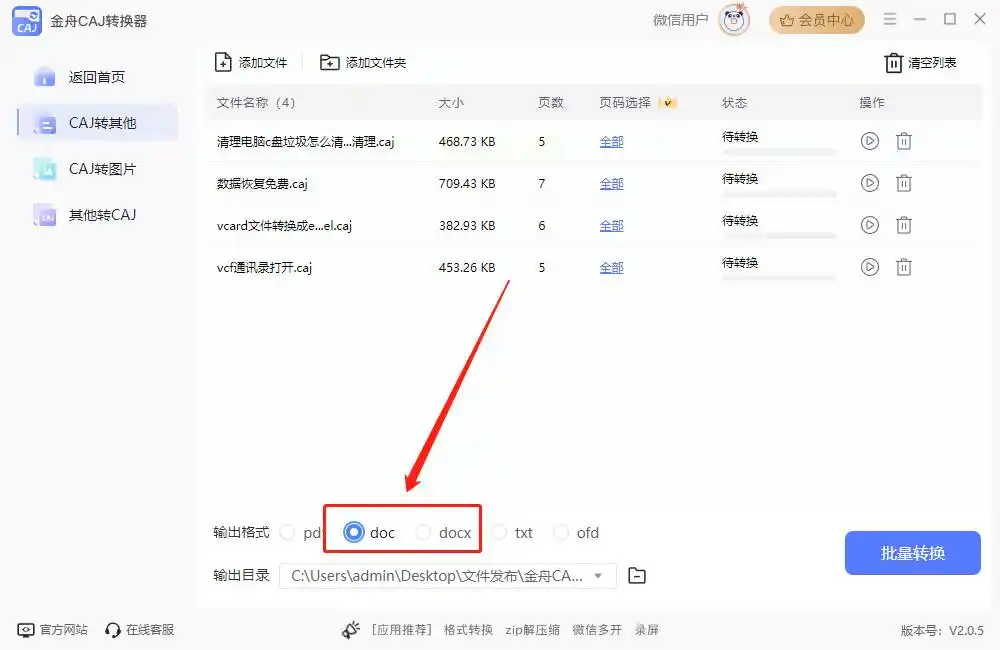Viewport: 1000px width, 650px height.
Task: Click the VIP badge beside 页码选择
Action: pos(667,102)
